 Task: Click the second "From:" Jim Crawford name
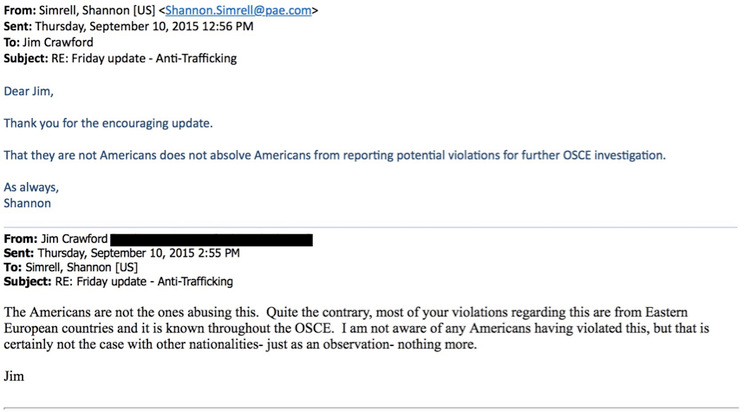(74, 239)
